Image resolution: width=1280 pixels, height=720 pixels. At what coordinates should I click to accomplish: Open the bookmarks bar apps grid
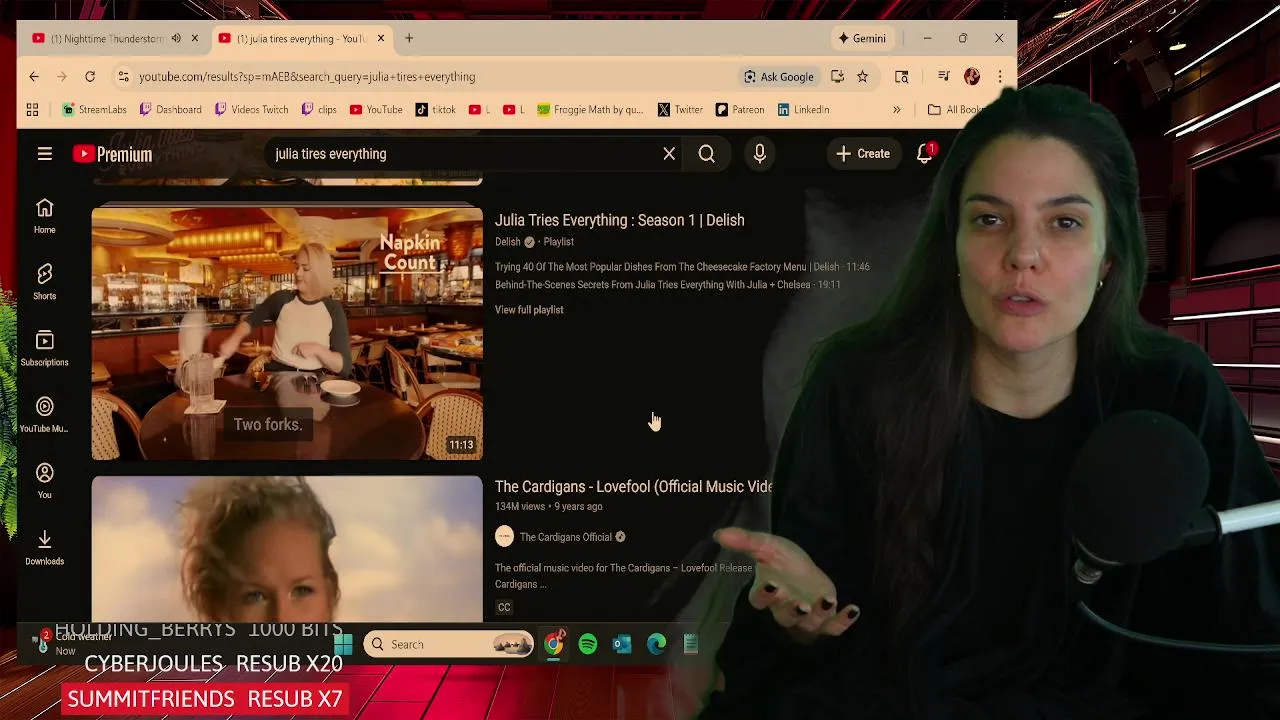click(x=32, y=110)
